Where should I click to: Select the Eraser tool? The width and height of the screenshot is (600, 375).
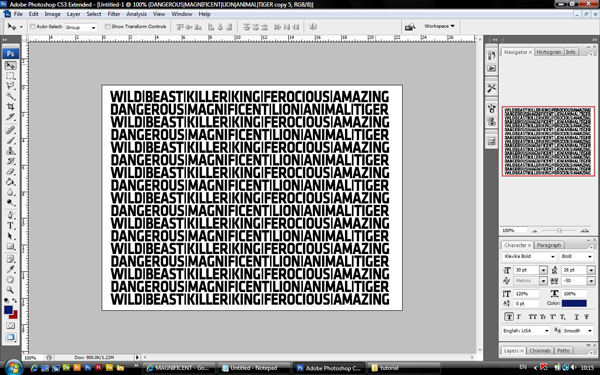[x=10, y=171]
